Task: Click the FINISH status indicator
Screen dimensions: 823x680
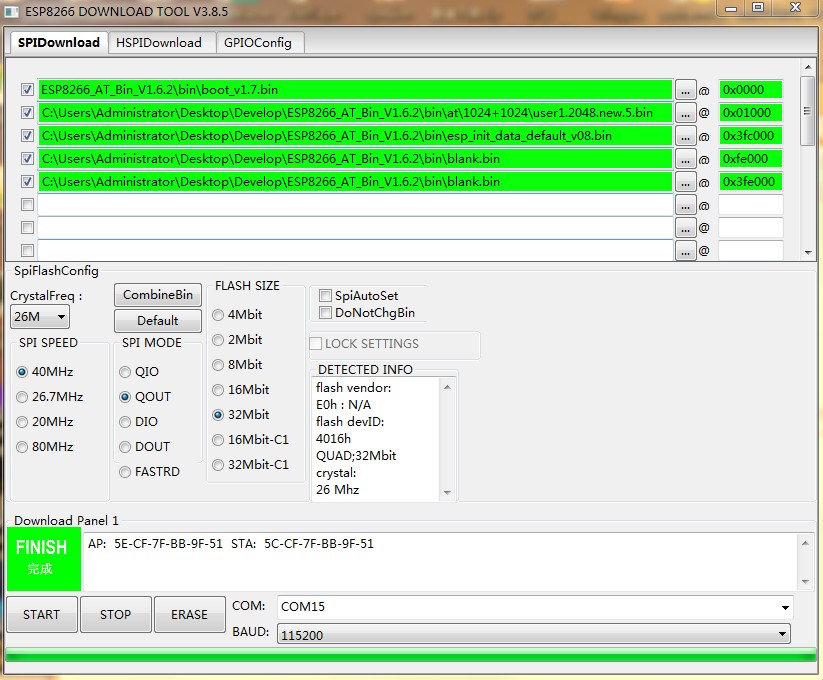Action: click(44, 559)
